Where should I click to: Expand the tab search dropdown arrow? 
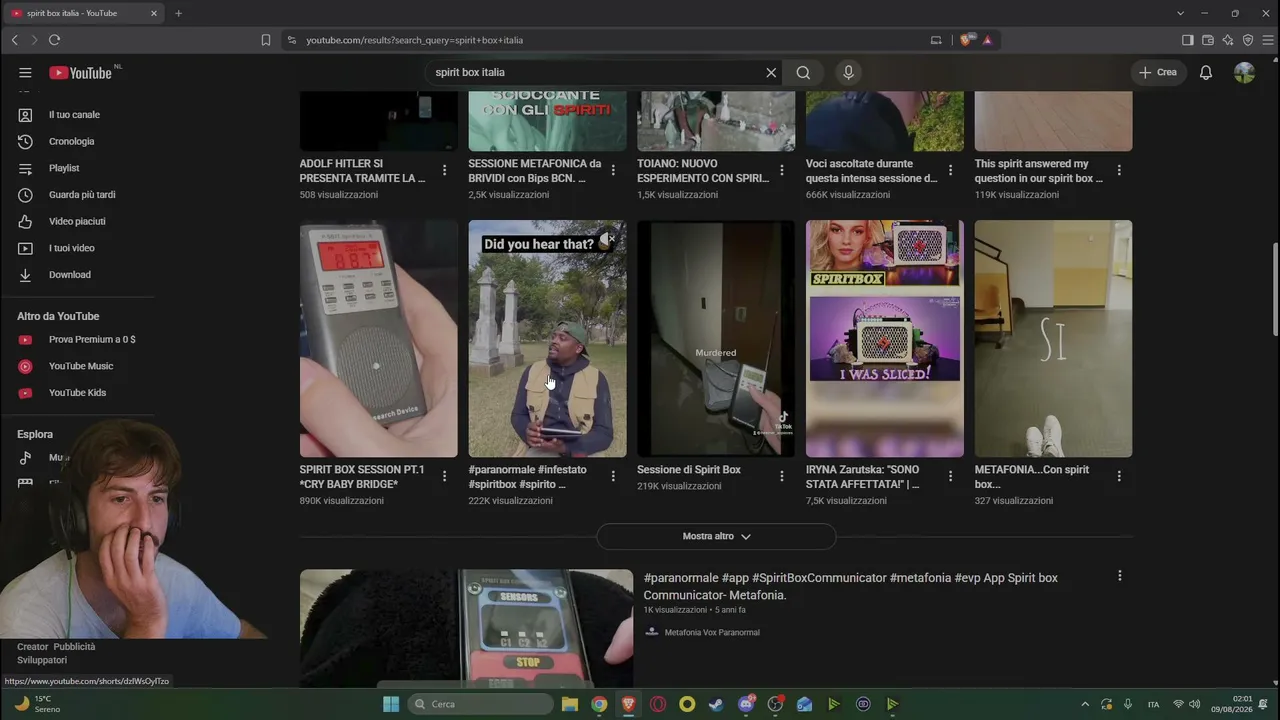[x=1180, y=13]
